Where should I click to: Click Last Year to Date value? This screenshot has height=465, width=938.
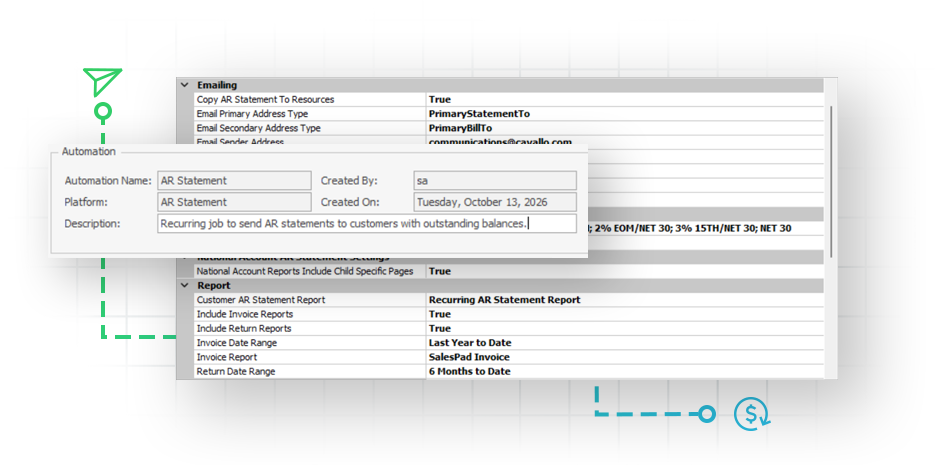point(470,343)
